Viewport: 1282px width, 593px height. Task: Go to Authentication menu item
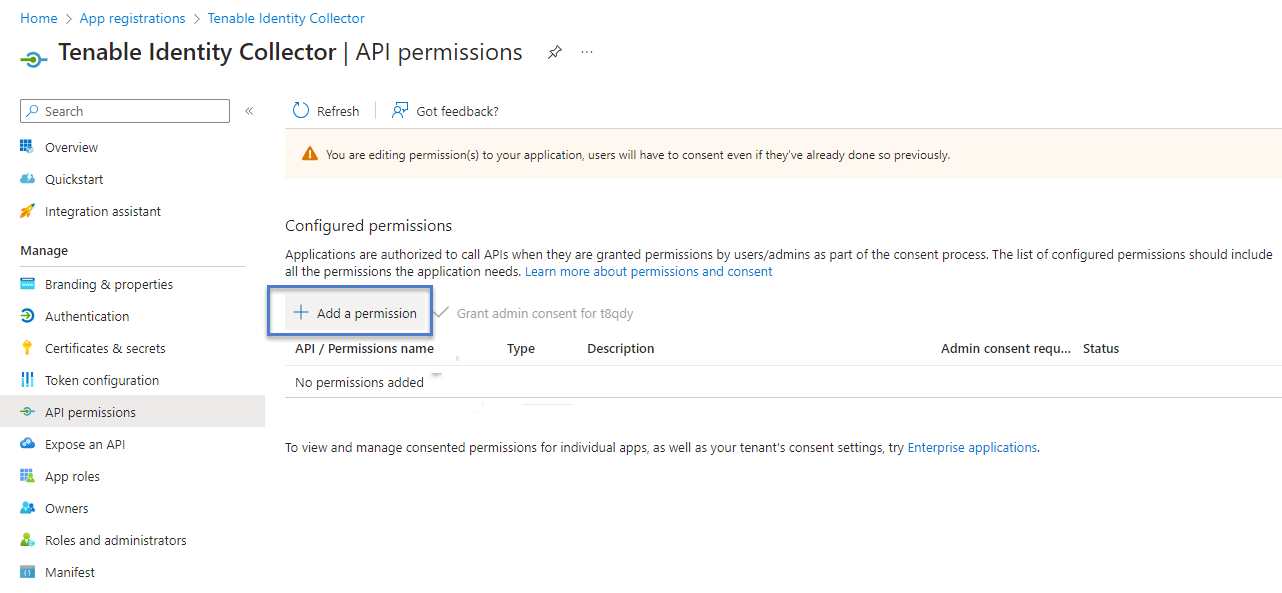tap(132, 316)
